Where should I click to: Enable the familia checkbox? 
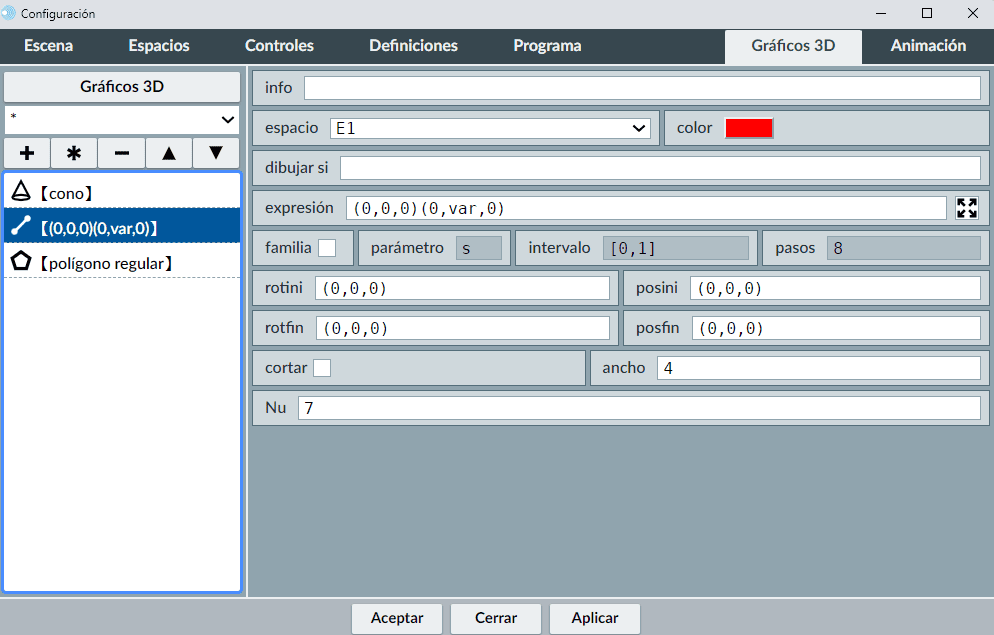327,248
